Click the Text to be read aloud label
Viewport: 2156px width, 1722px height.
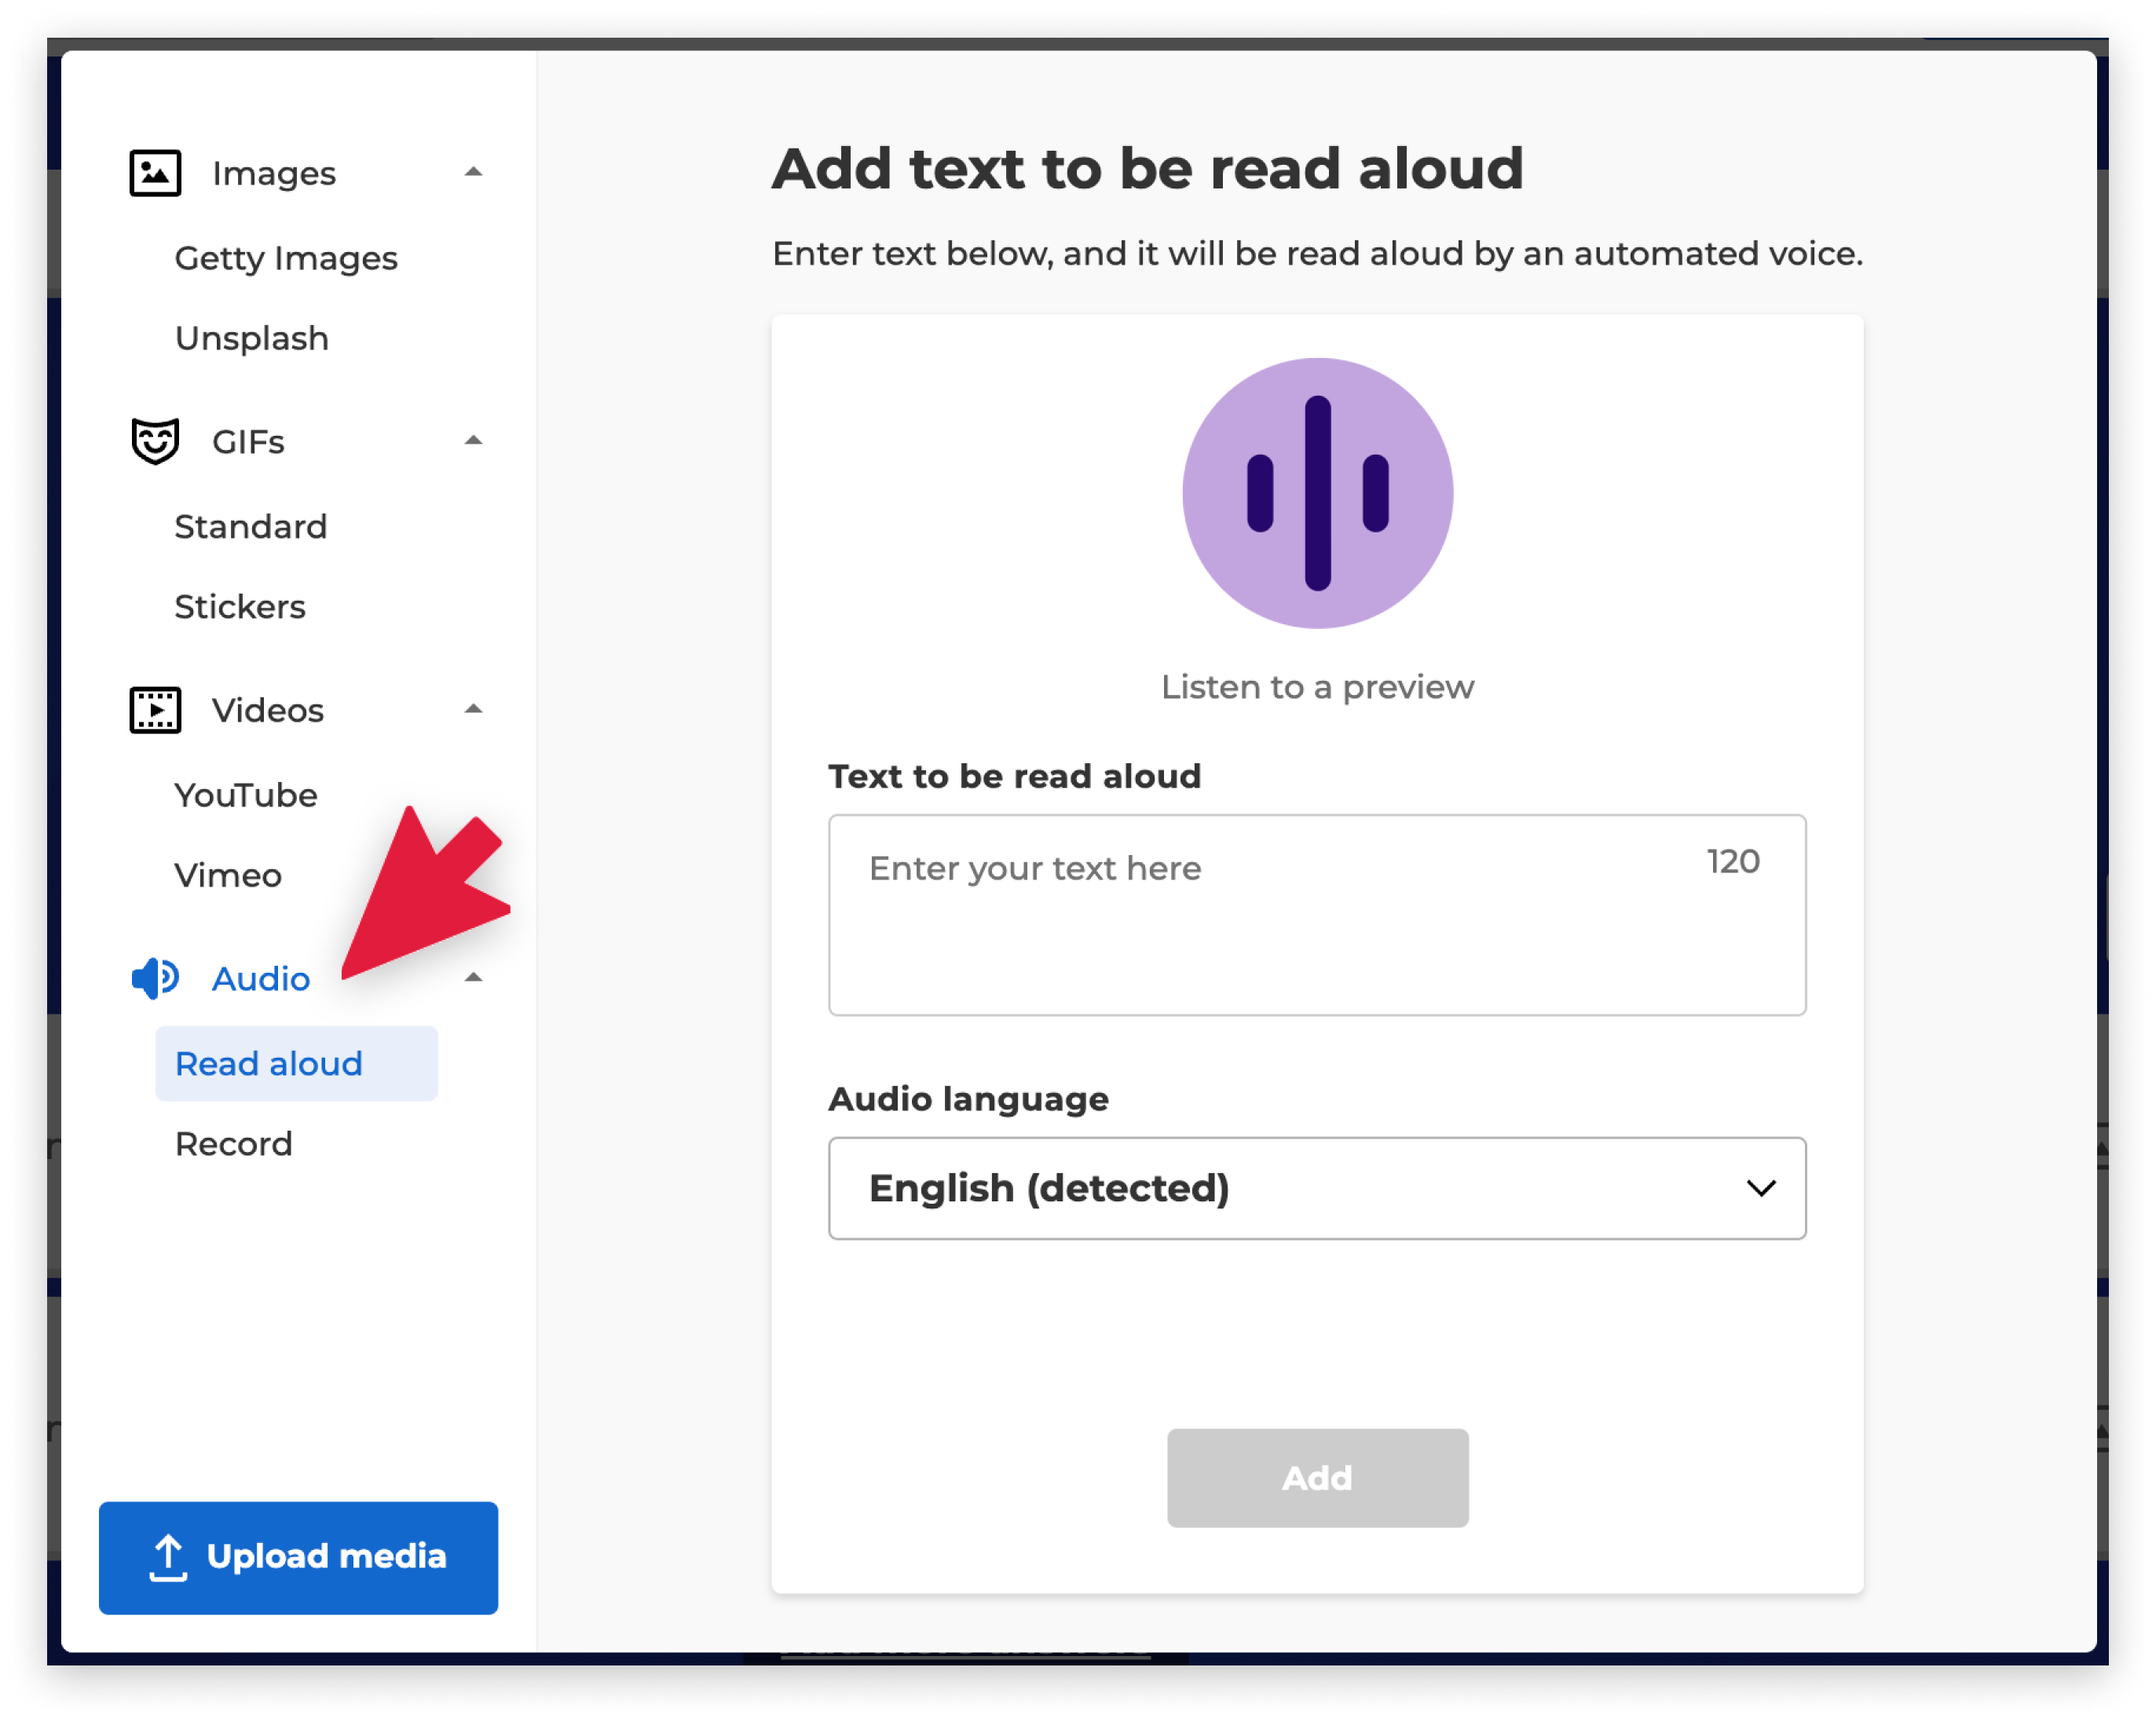1014,776
